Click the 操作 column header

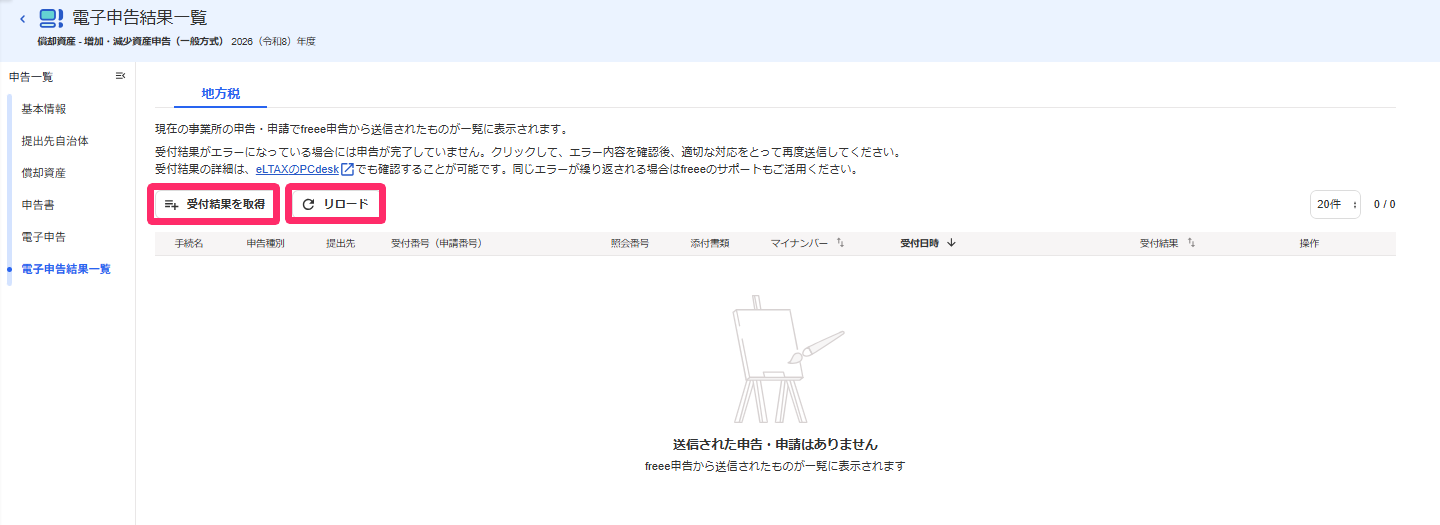coord(1309,243)
